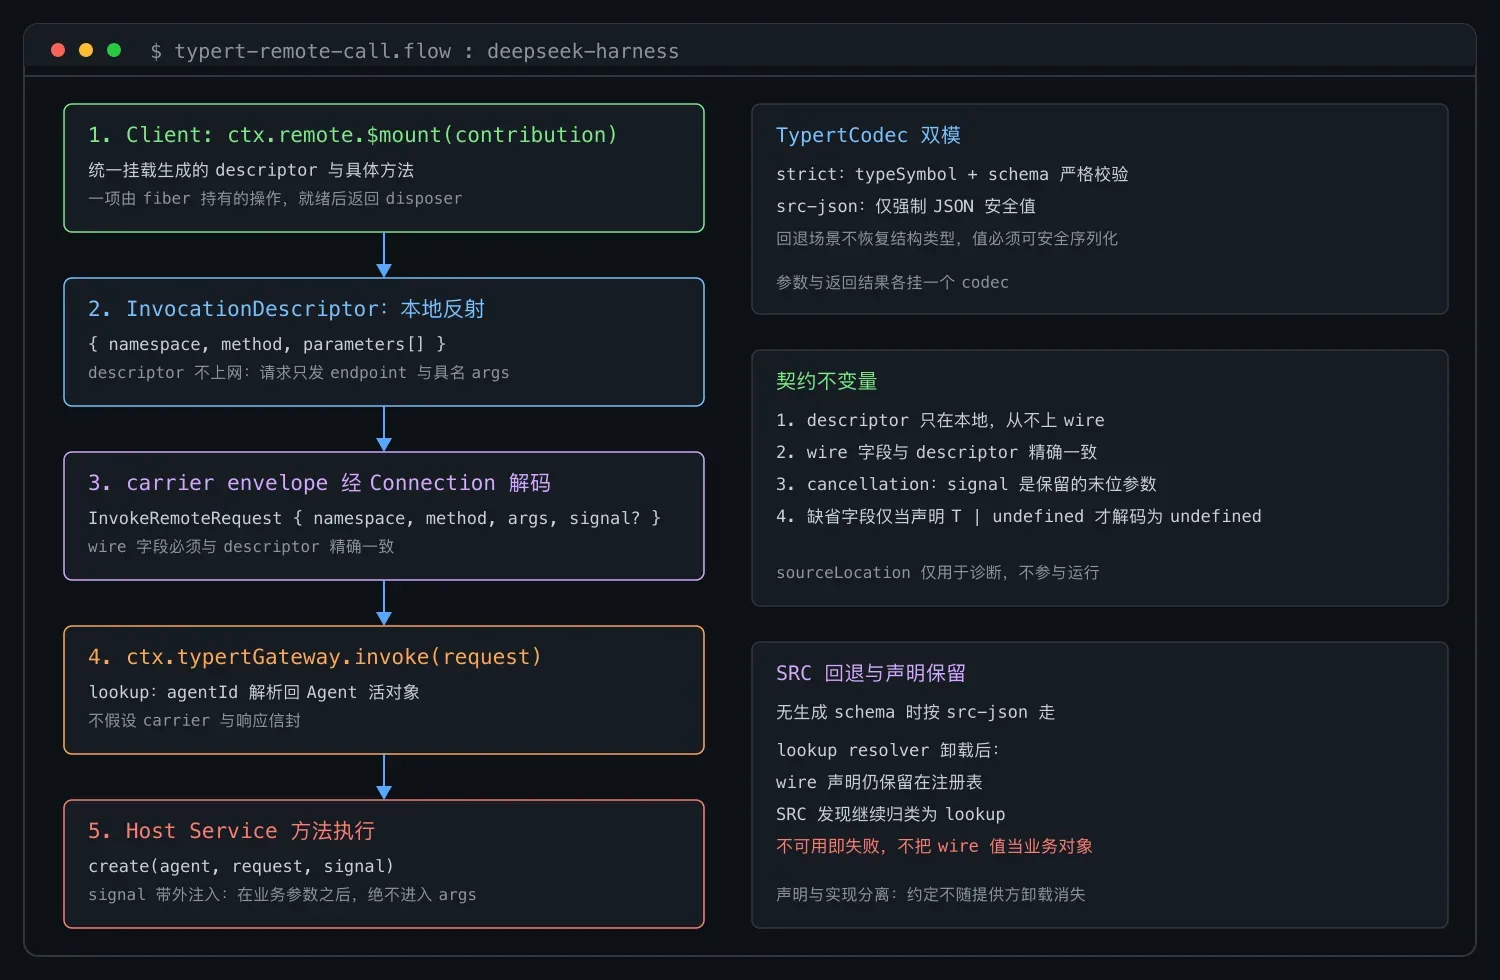
Task: Click the note "descriptor 不上网: 请求只发 endpoint 与具名 args"
Action: pos(299,372)
